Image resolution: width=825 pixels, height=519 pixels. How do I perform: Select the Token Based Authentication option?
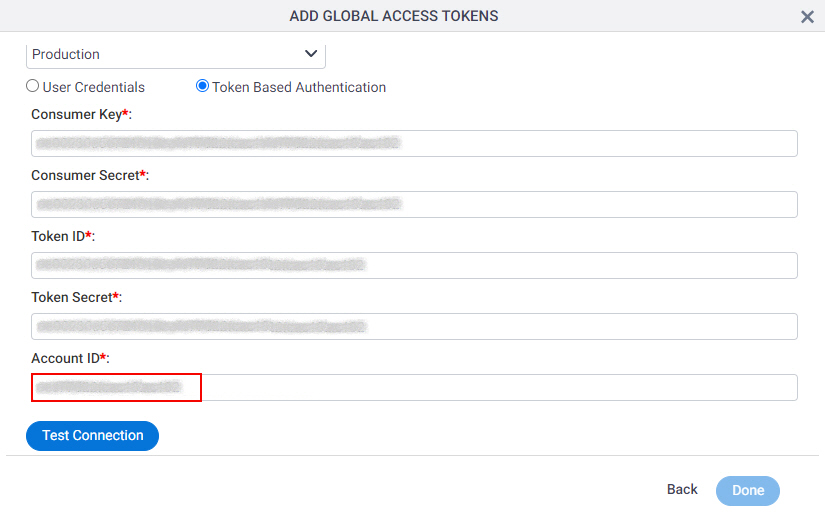tap(202, 86)
